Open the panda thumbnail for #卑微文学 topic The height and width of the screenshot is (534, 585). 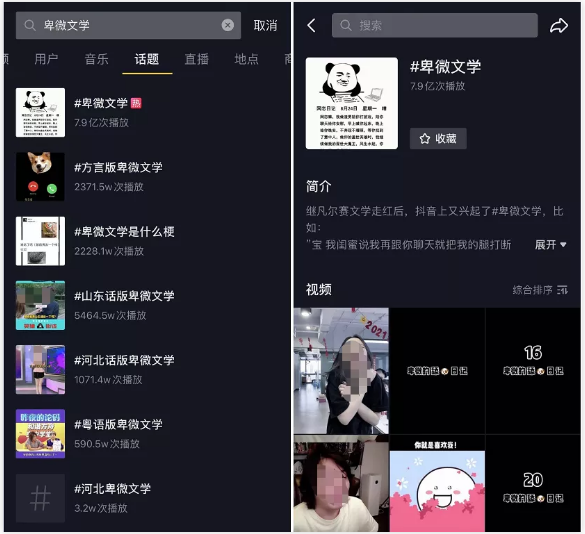40,112
